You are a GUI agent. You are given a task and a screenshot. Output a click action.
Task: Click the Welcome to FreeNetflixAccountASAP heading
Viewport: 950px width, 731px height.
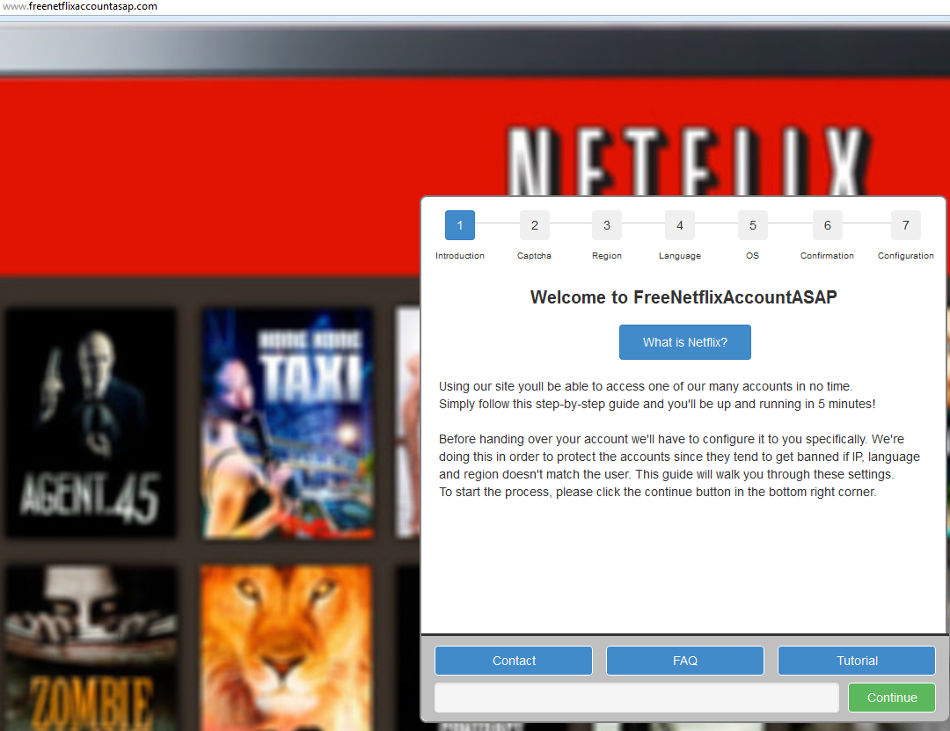point(684,297)
